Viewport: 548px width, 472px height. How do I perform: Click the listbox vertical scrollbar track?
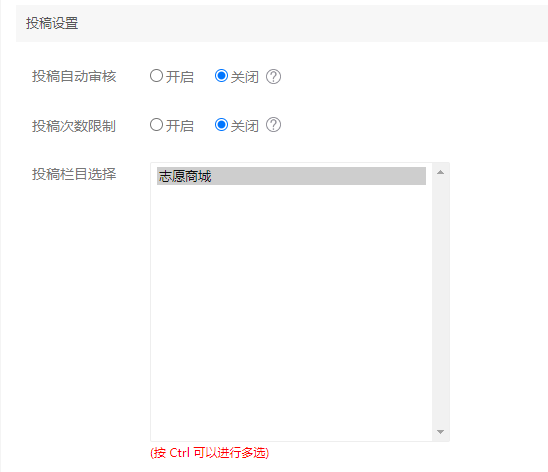pyautogui.click(x=440, y=302)
